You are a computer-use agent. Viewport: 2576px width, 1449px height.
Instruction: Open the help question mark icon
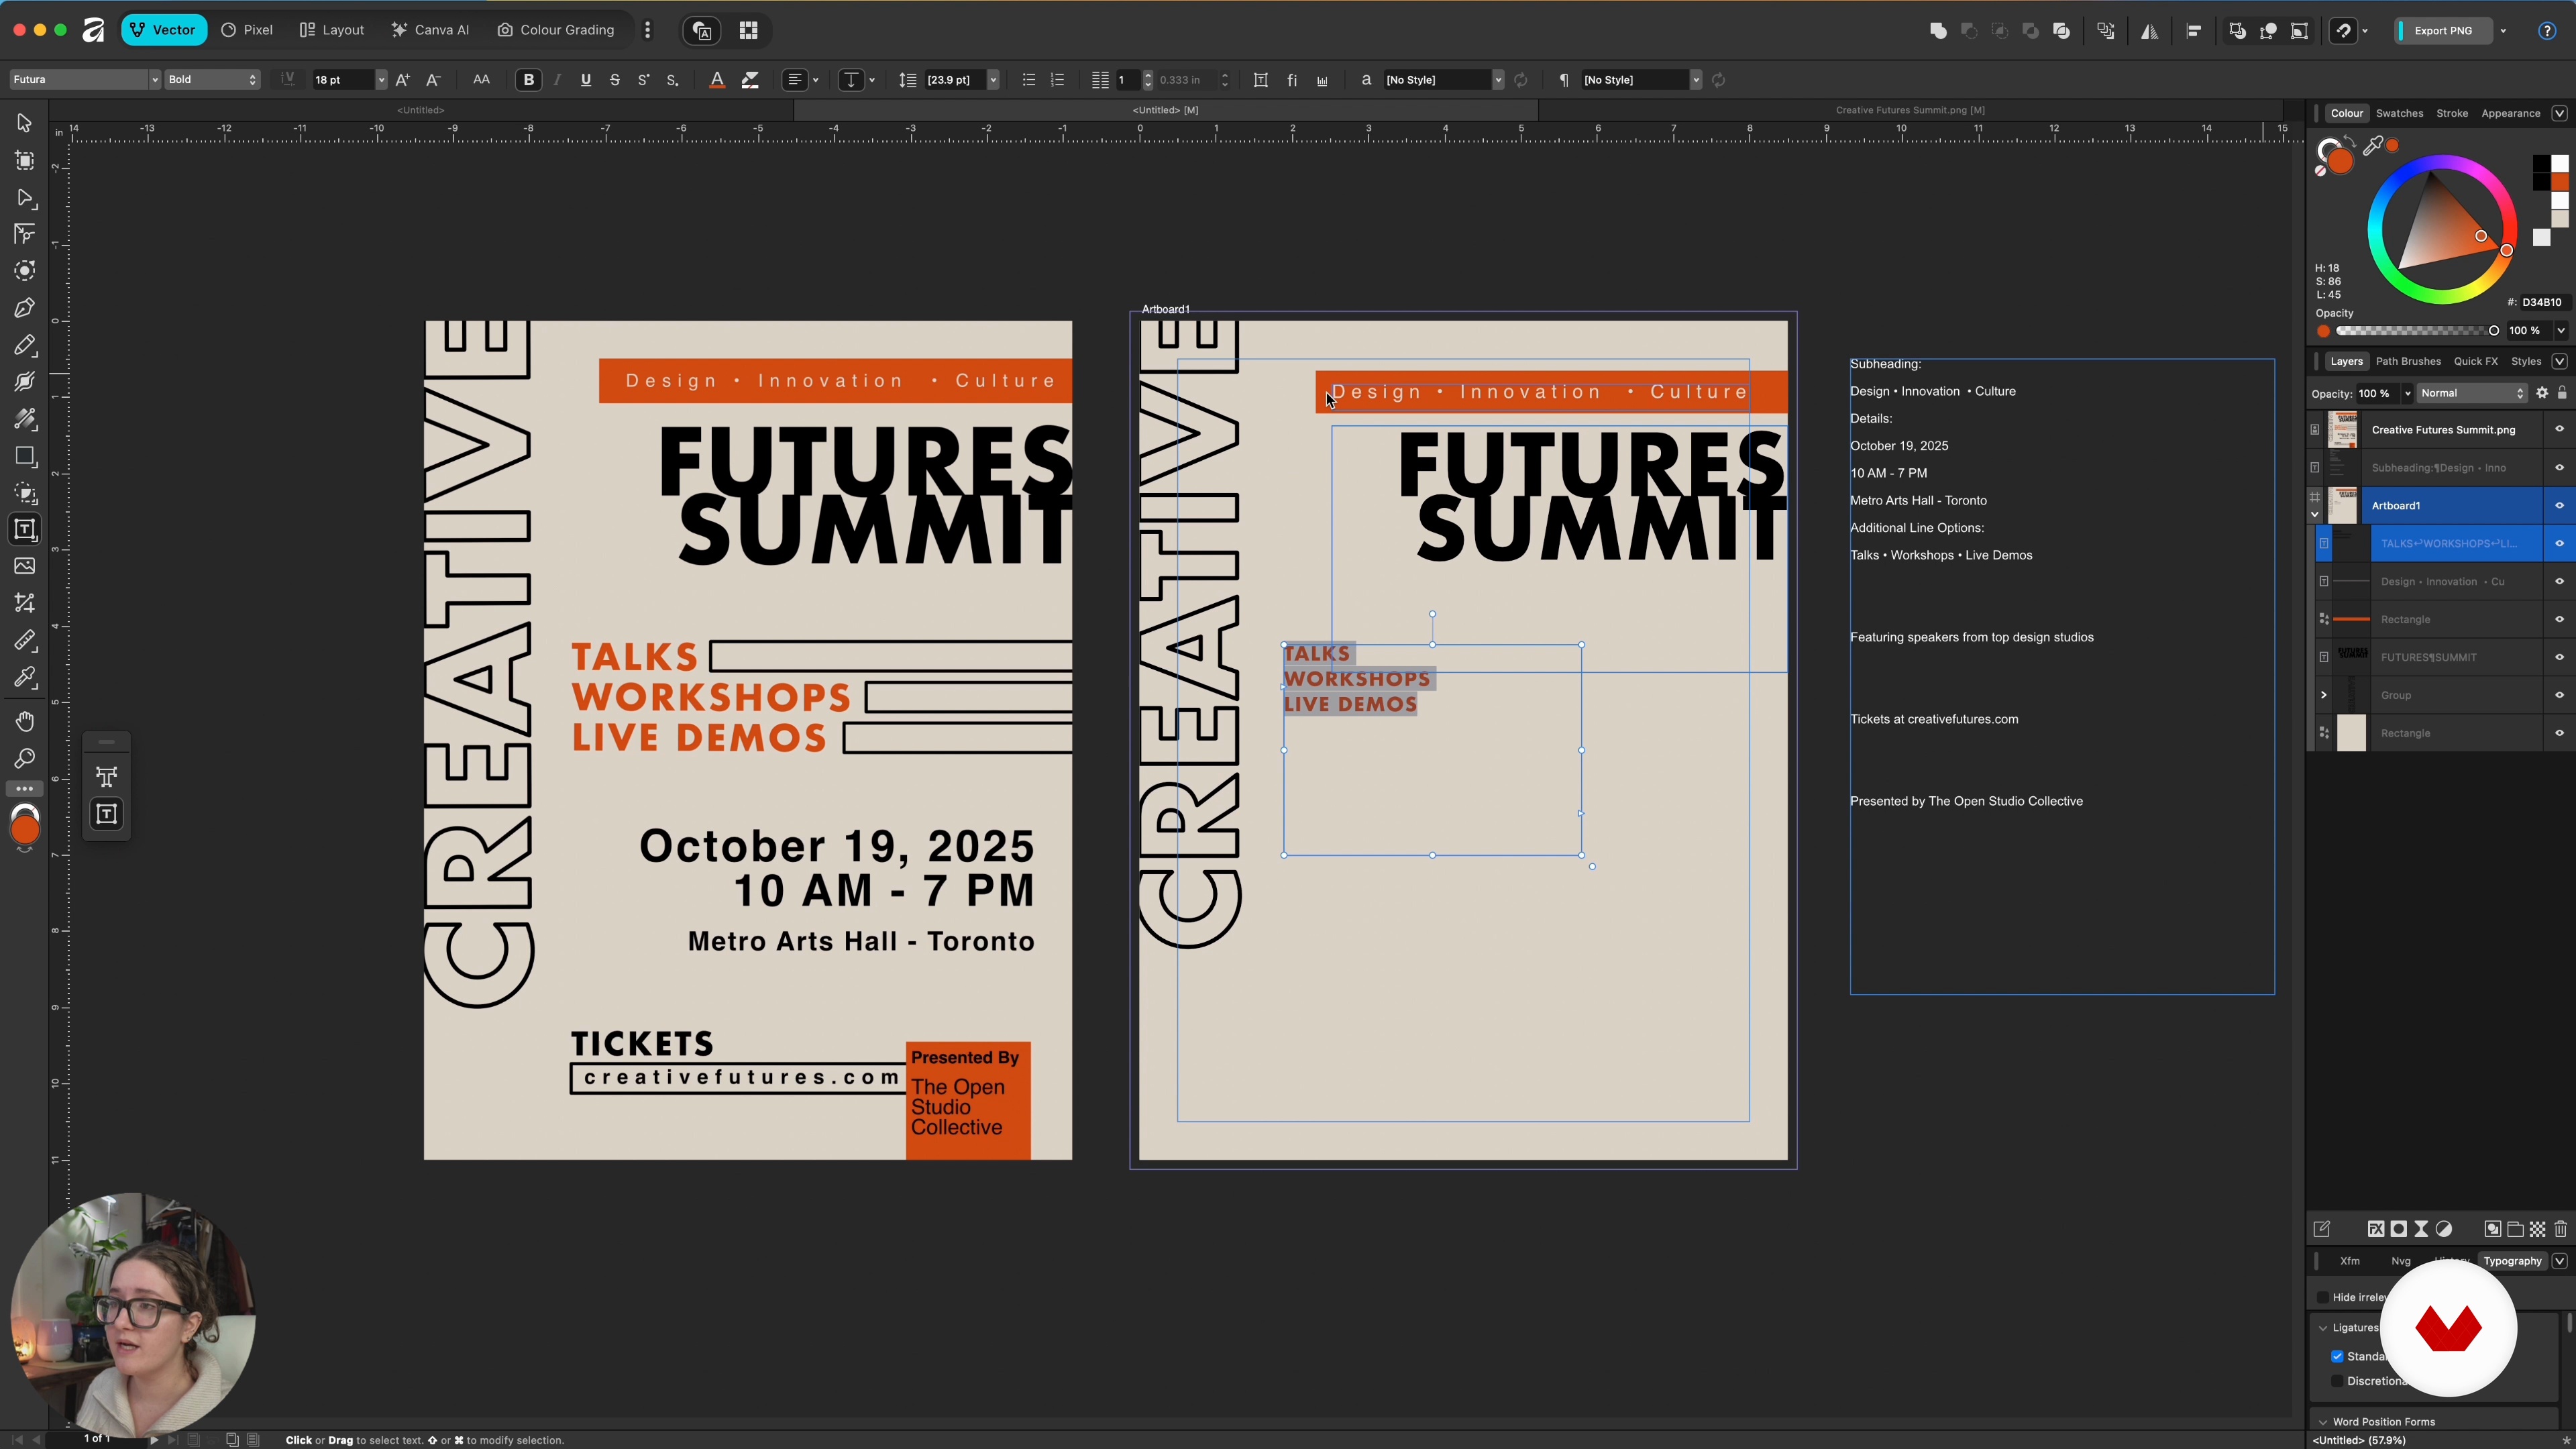[x=2547, y=31]
